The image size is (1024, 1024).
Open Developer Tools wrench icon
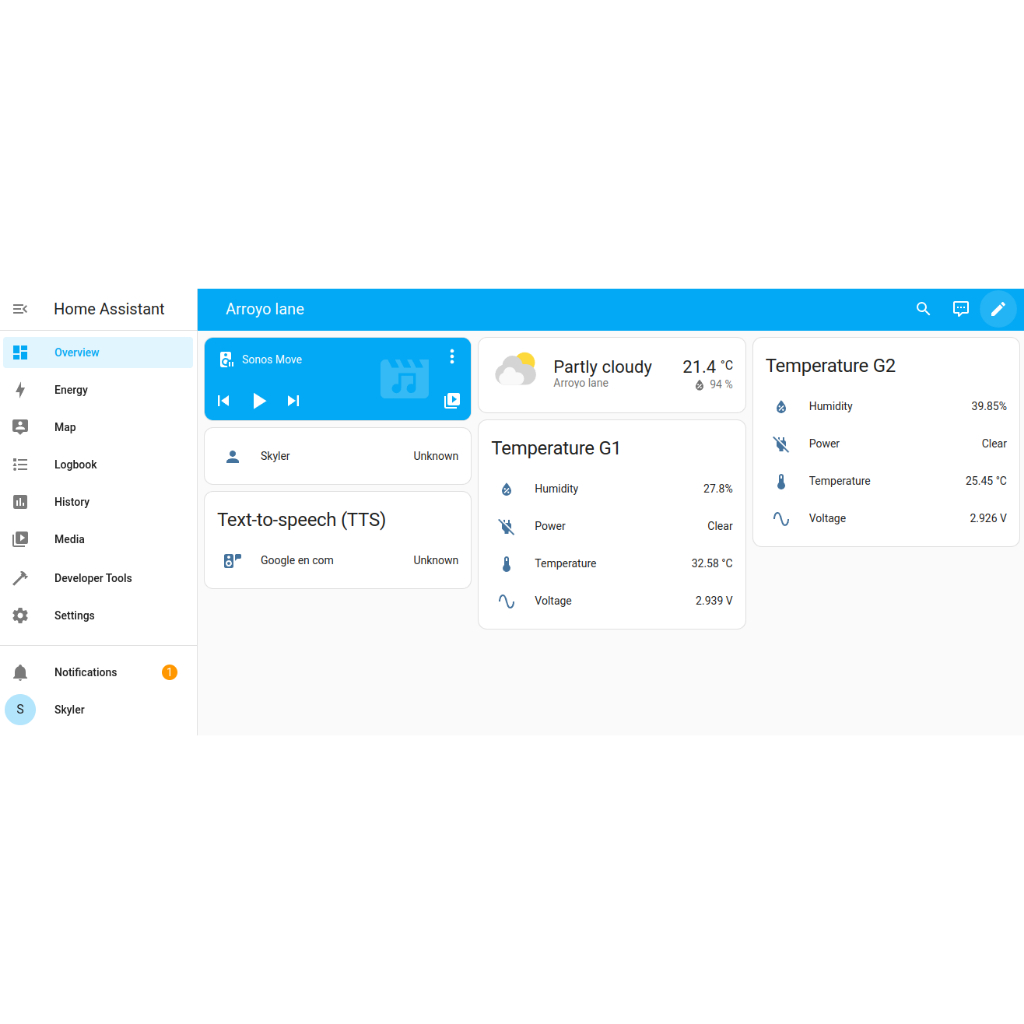pyautogui.click(x=20, y=577)
